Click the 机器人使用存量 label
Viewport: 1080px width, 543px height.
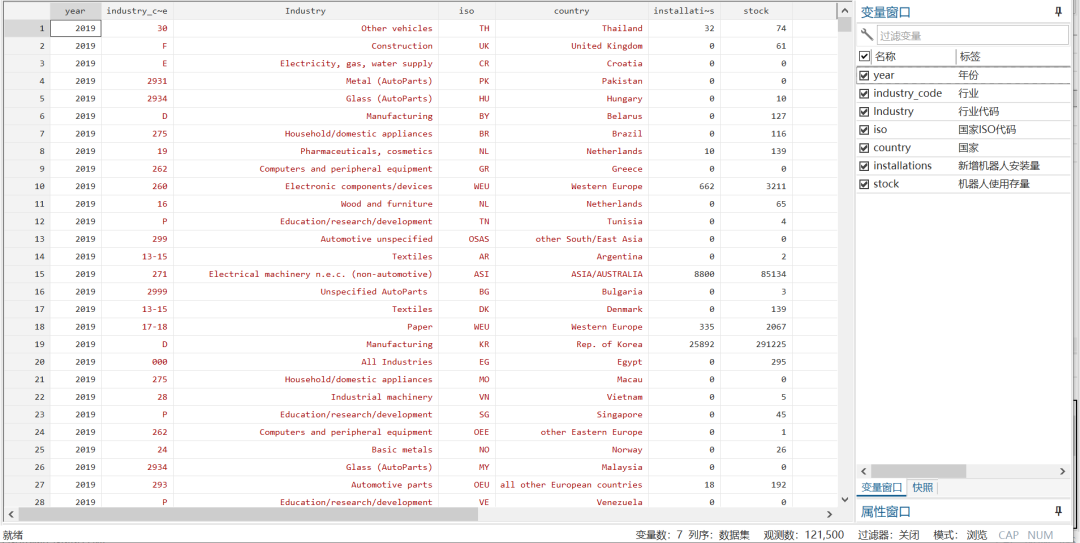[994, 184]
